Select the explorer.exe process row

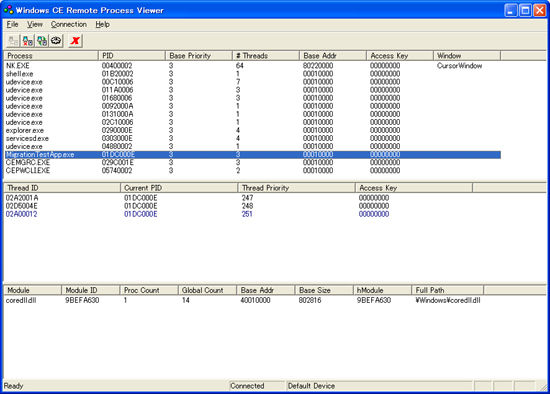click(x=252, y=130)
